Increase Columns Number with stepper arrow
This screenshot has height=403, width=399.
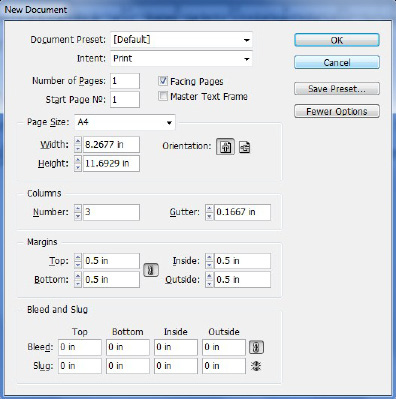click(x=78, y=209)
